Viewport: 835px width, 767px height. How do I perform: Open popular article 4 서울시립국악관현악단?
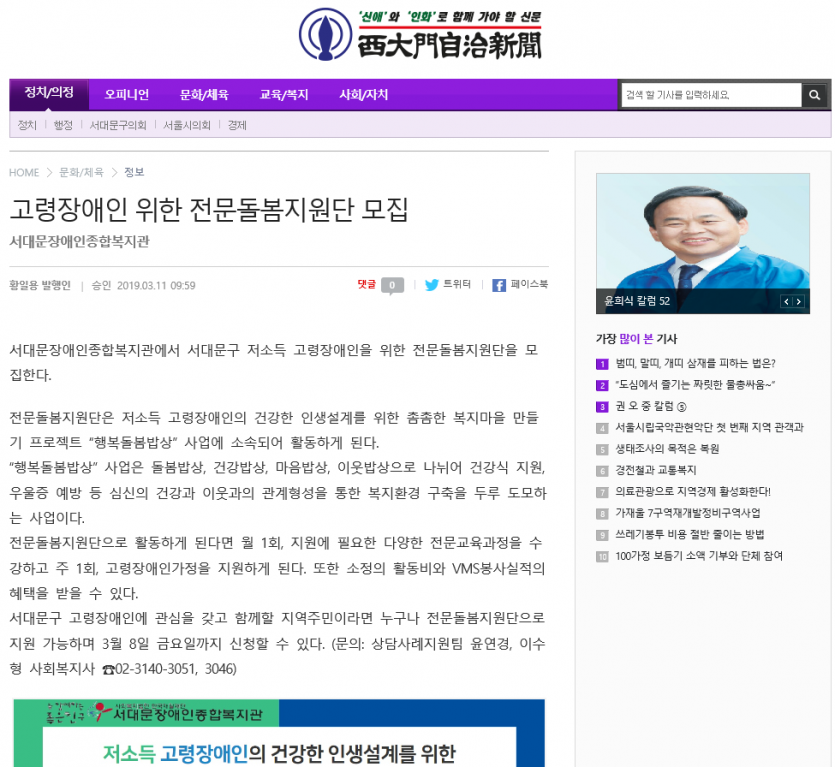click(709, 427)
